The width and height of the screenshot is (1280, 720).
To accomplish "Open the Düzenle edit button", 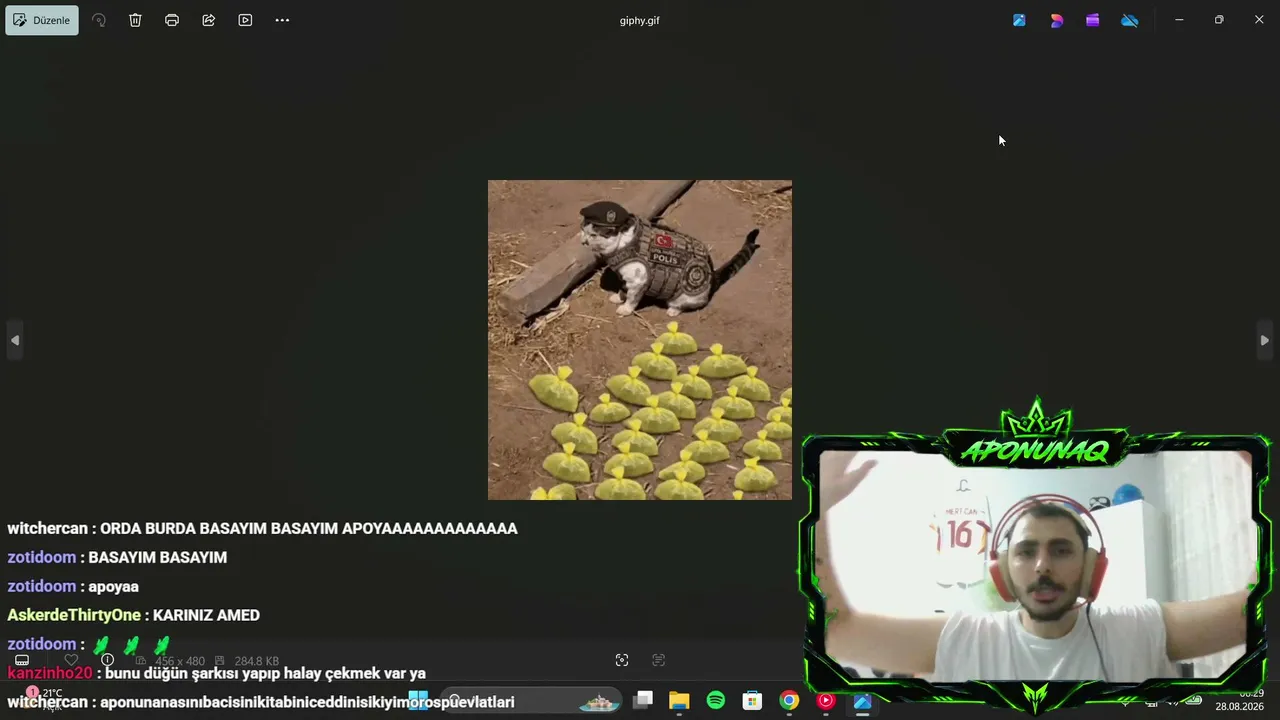I will [x=42, y=20].
